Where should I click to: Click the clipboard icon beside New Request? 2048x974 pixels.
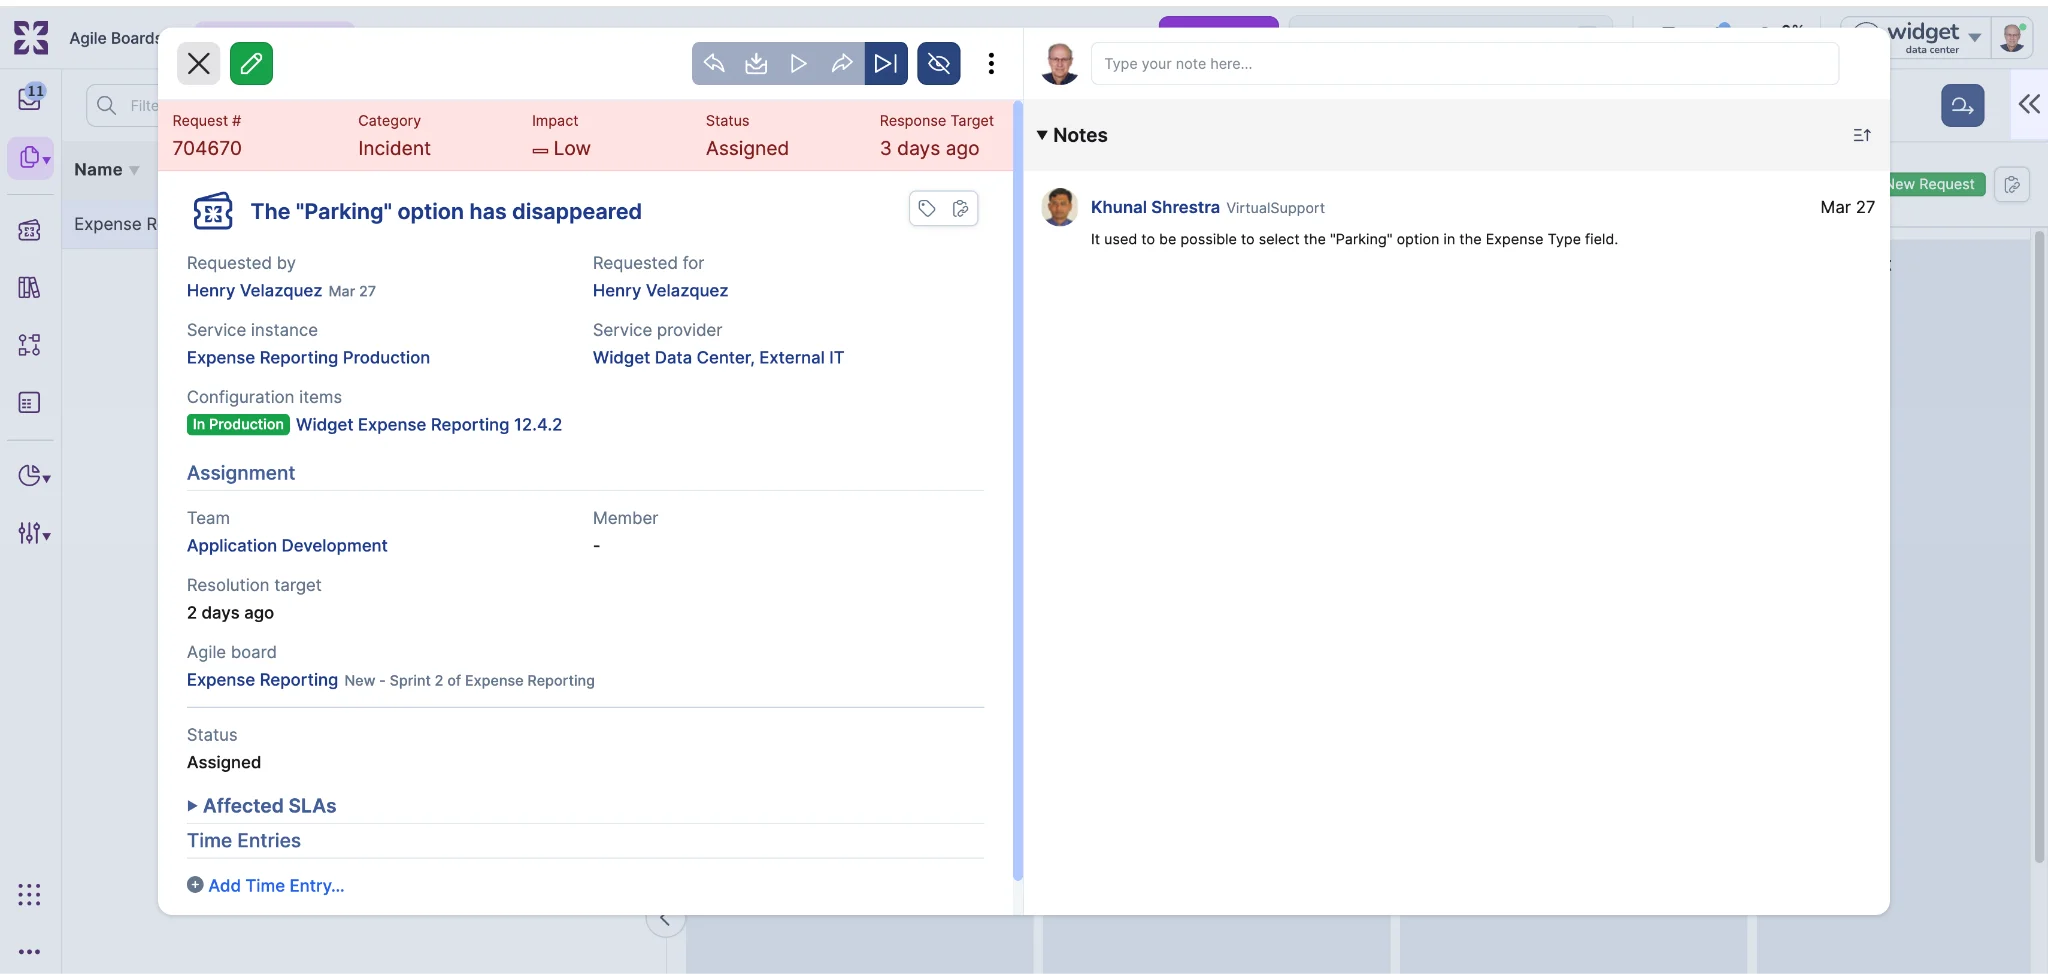click(x=2012, y=185)
